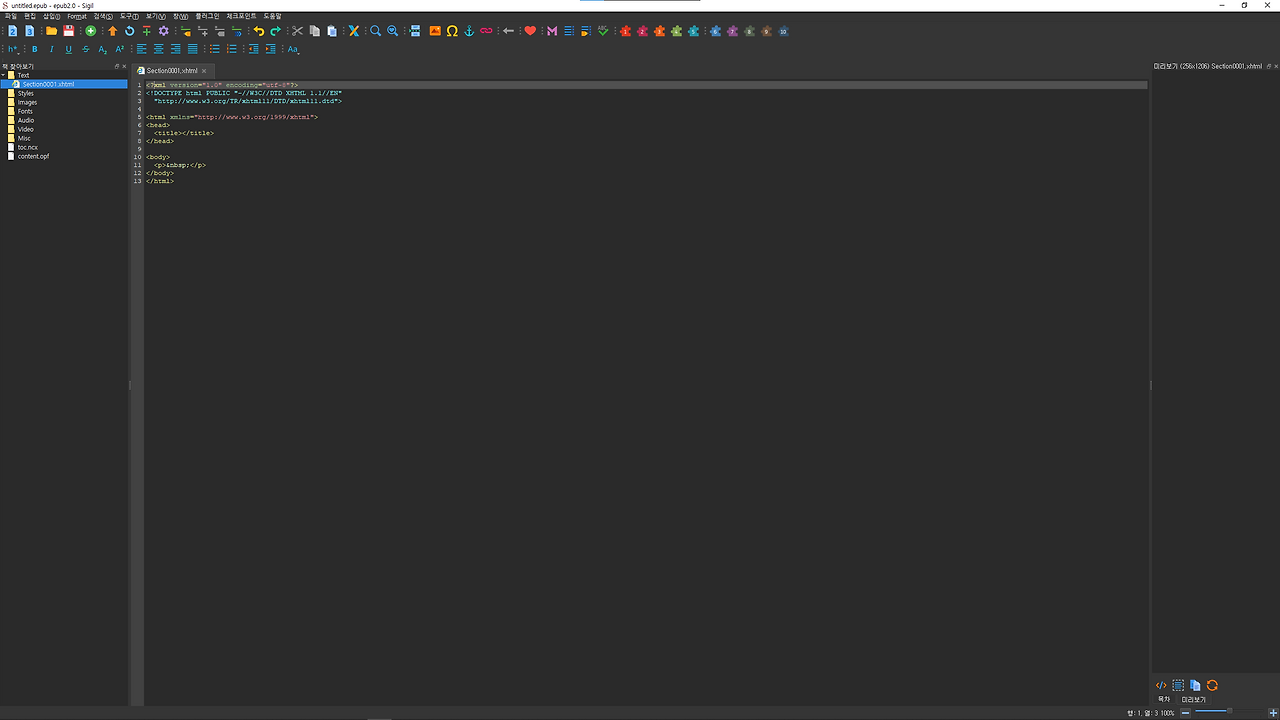The image size is (1280, 720).
Task: Add a new file with green plus icon
Action: coord(91,31)
